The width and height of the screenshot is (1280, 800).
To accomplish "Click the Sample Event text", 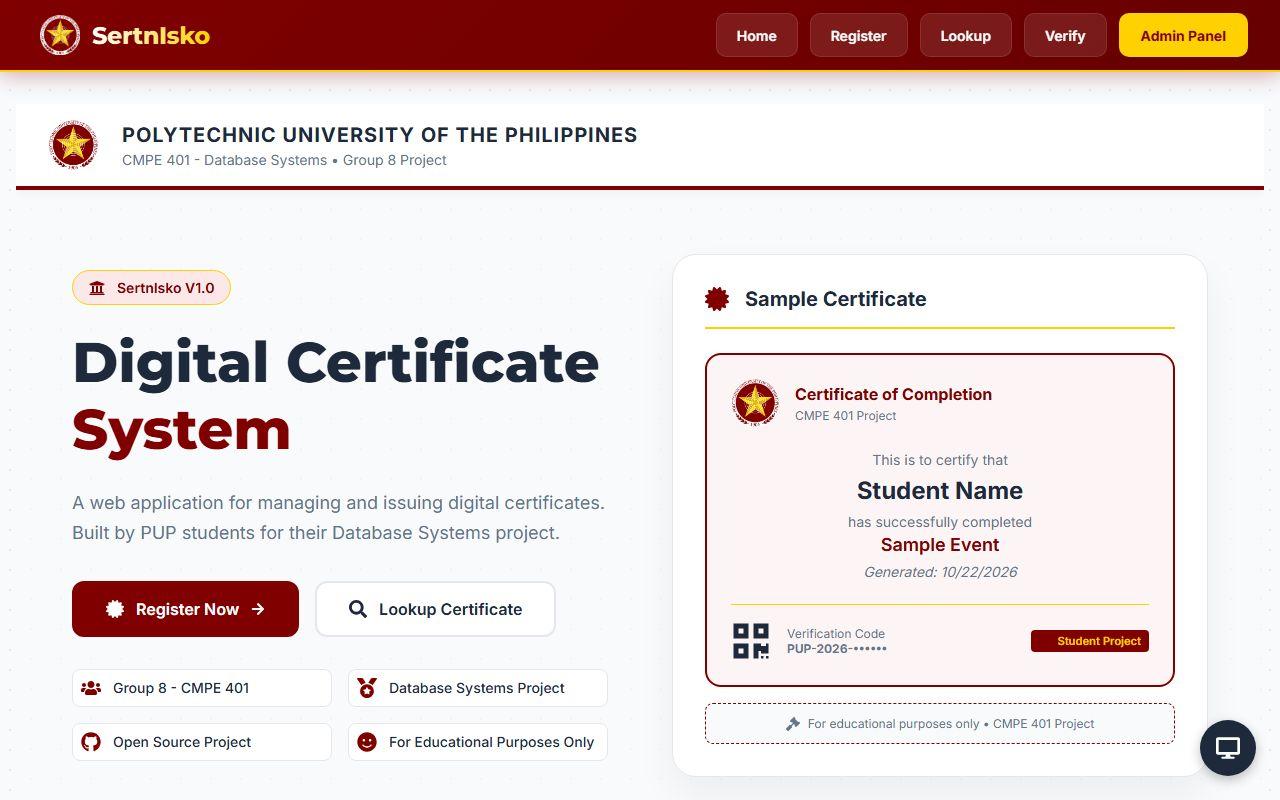I will point(940,545).
